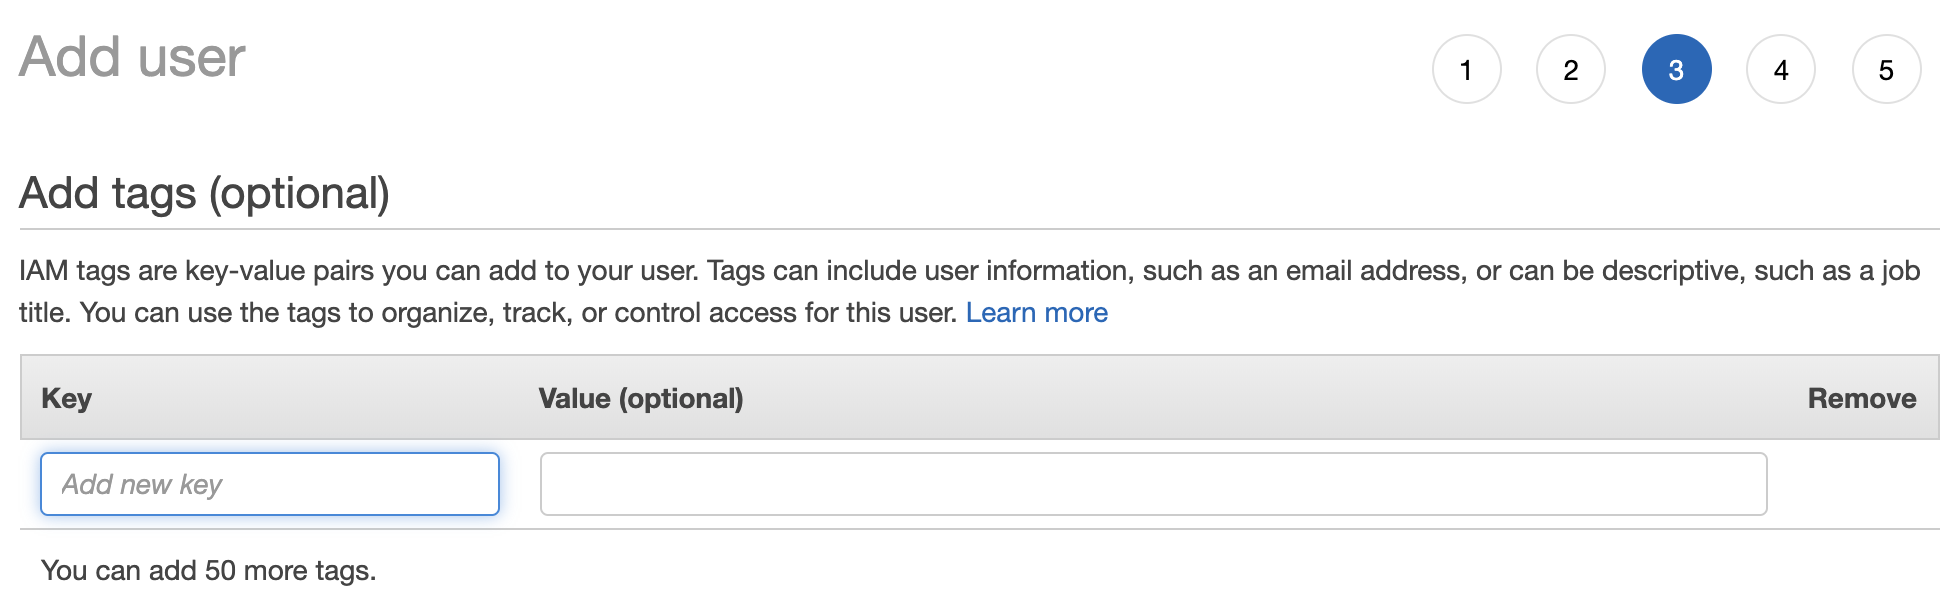Select the Value (optional) column header
The height and width of the screenshot is (598, 1960).
[x=642, y=397]
